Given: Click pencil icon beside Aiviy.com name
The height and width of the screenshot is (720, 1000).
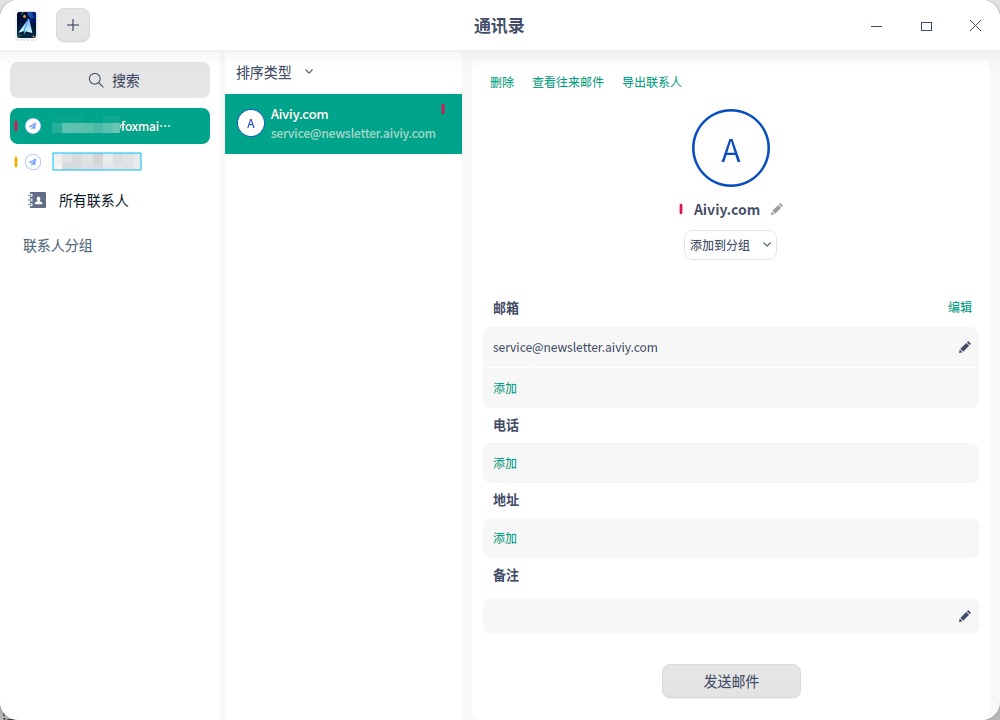Looking at the screenshot, I should (x=777, y=210).
